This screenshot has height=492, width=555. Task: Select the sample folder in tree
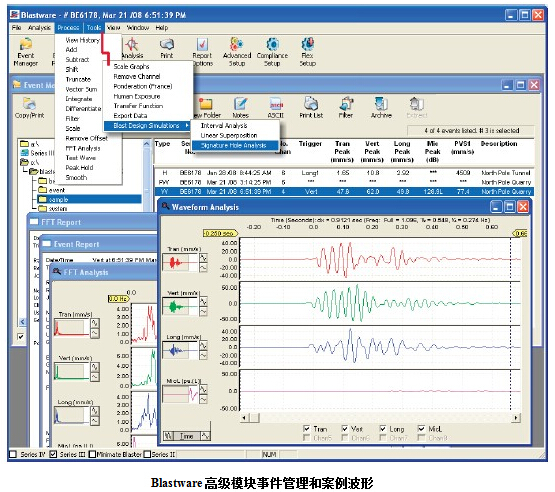click(x=58, y=199)
